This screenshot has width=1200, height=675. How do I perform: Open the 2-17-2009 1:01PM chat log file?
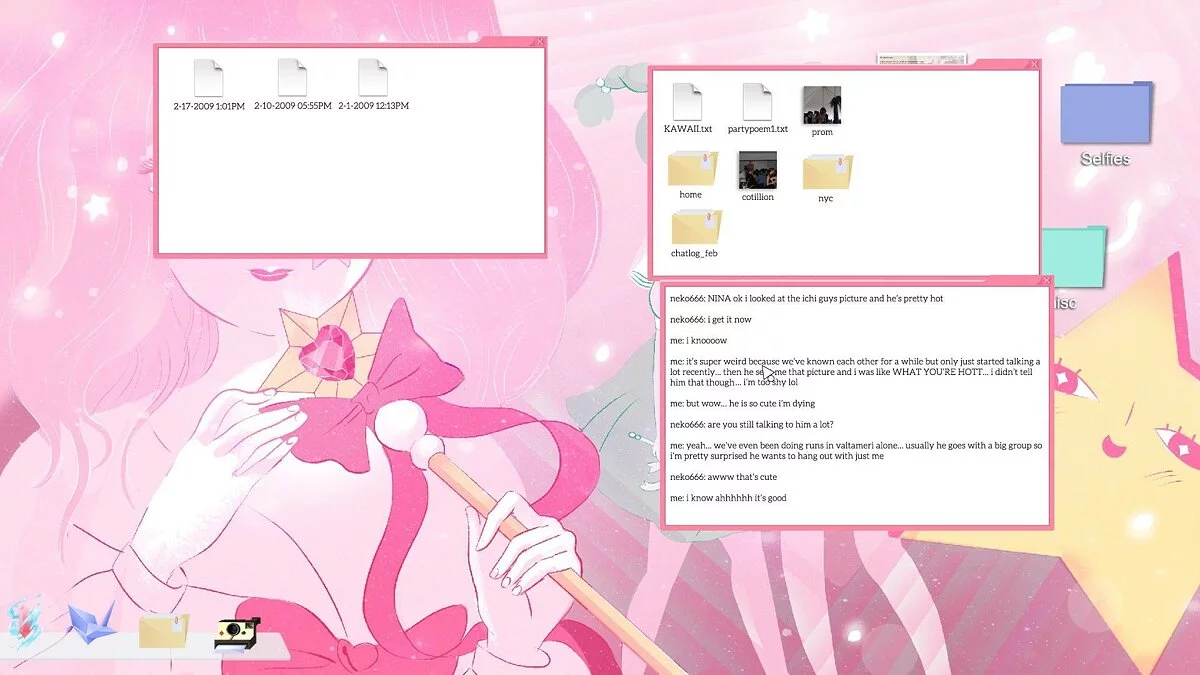tap(209, 85)
